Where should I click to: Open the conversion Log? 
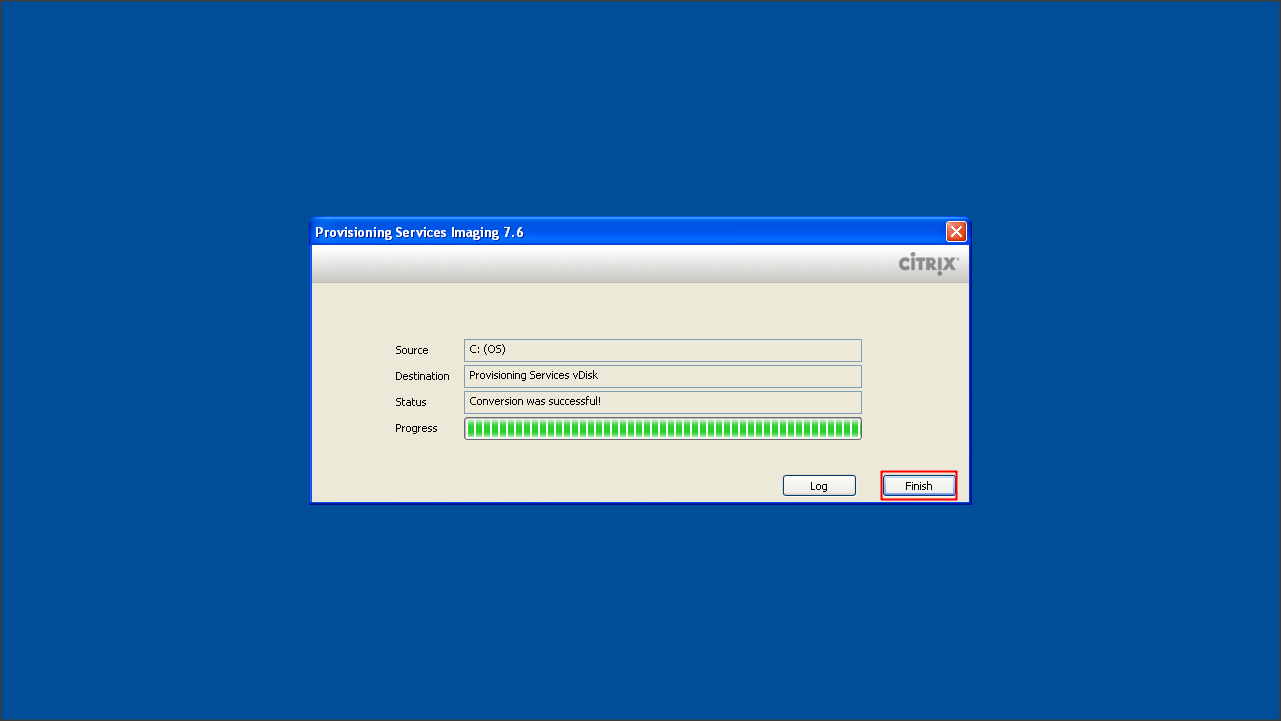coord(819,486)
